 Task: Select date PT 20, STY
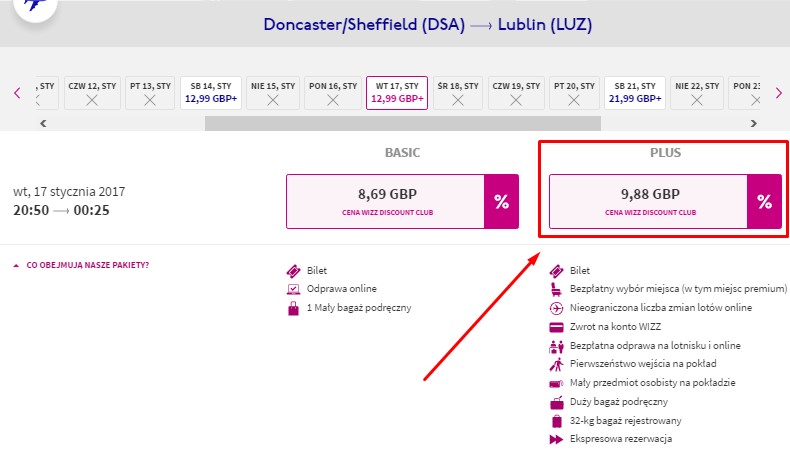point(574,93)
